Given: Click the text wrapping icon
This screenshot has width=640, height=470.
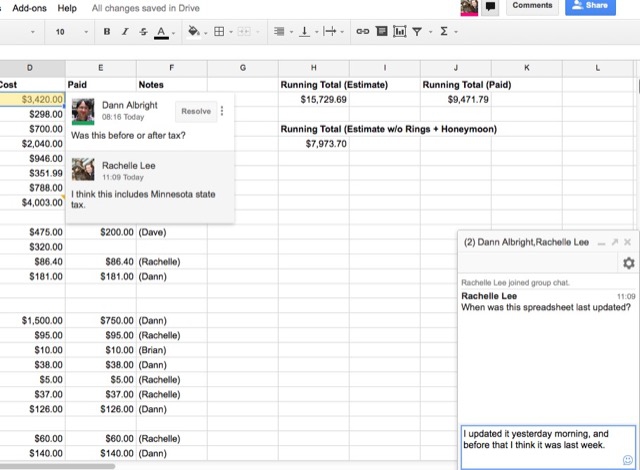Looking at the screenshot, I should (x=329, y=31).
